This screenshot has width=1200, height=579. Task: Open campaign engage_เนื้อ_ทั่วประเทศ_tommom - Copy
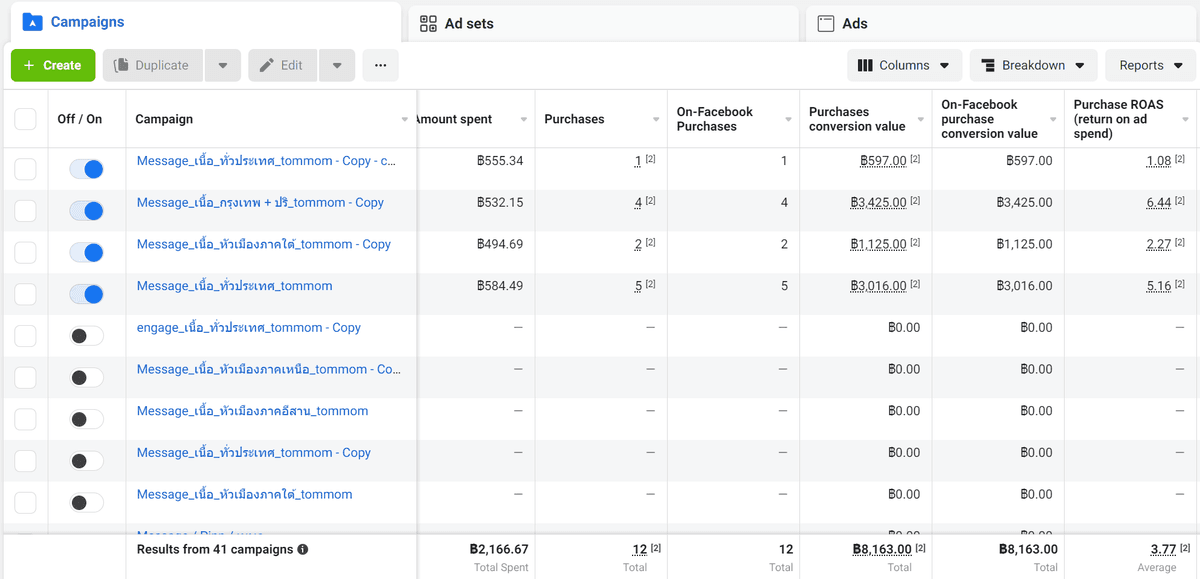(249, 328)
